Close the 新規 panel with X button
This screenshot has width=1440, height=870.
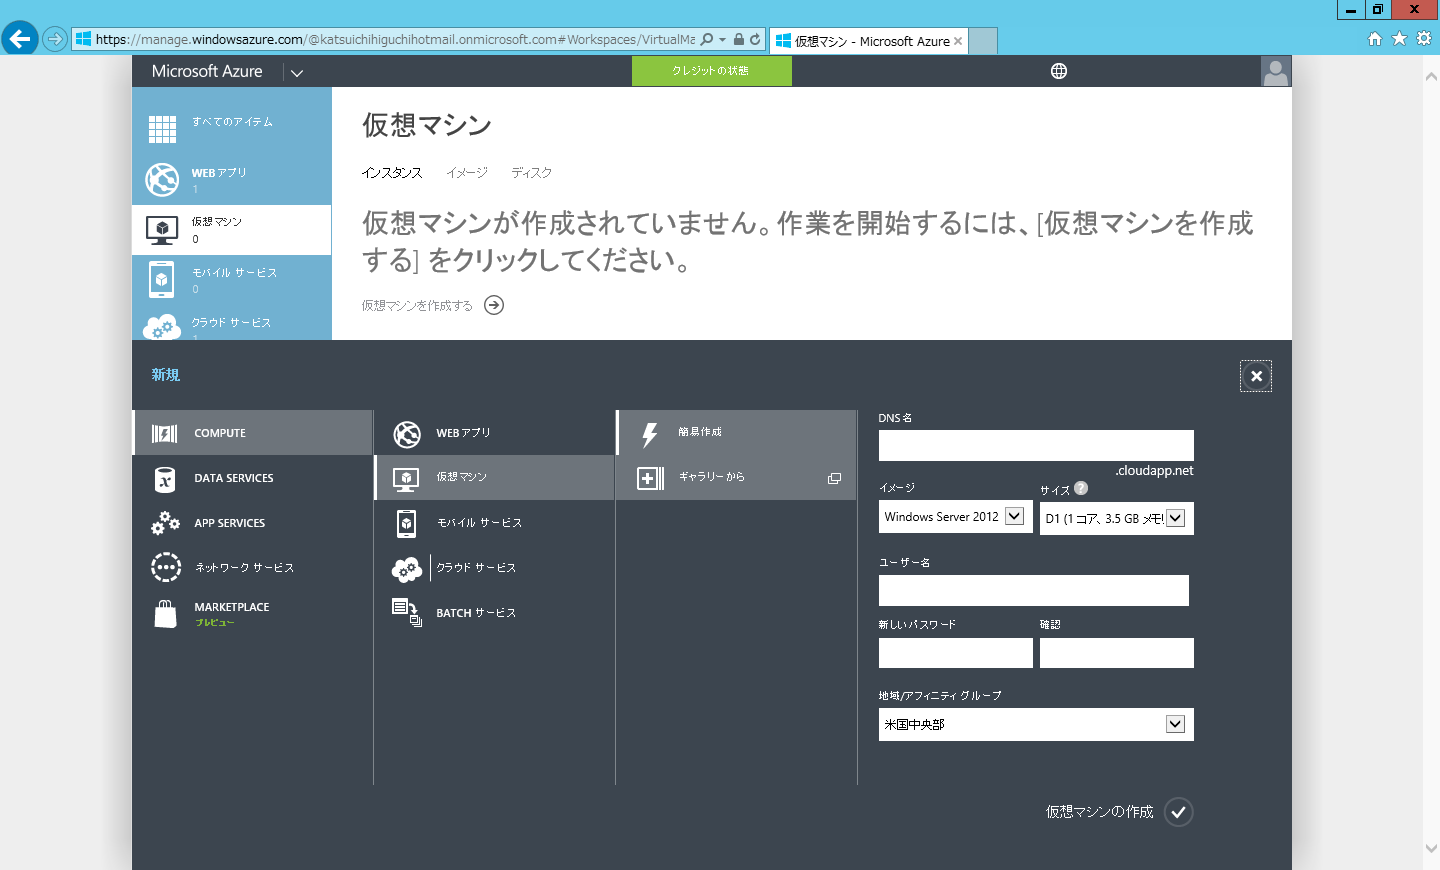tap(1256, 376)
